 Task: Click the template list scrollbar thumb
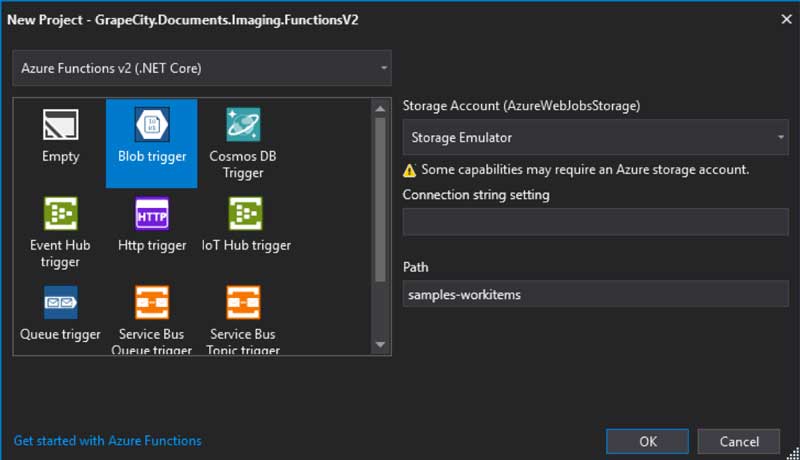pyautogui.click(x=380, y=200)
